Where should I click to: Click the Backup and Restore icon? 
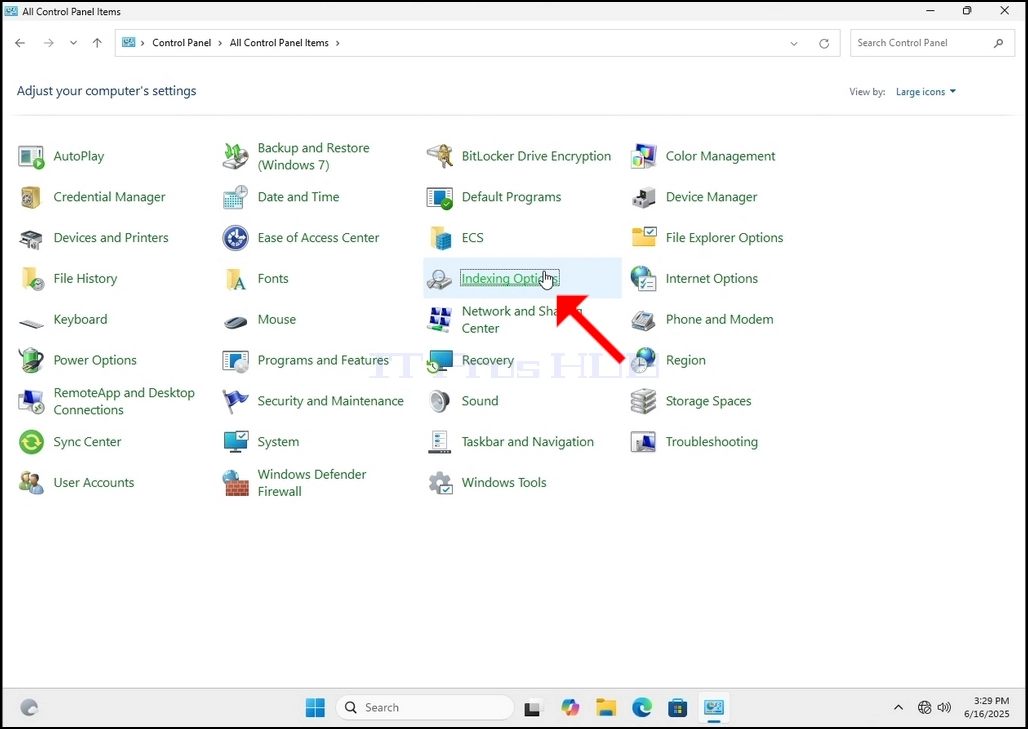pos(235,157)
